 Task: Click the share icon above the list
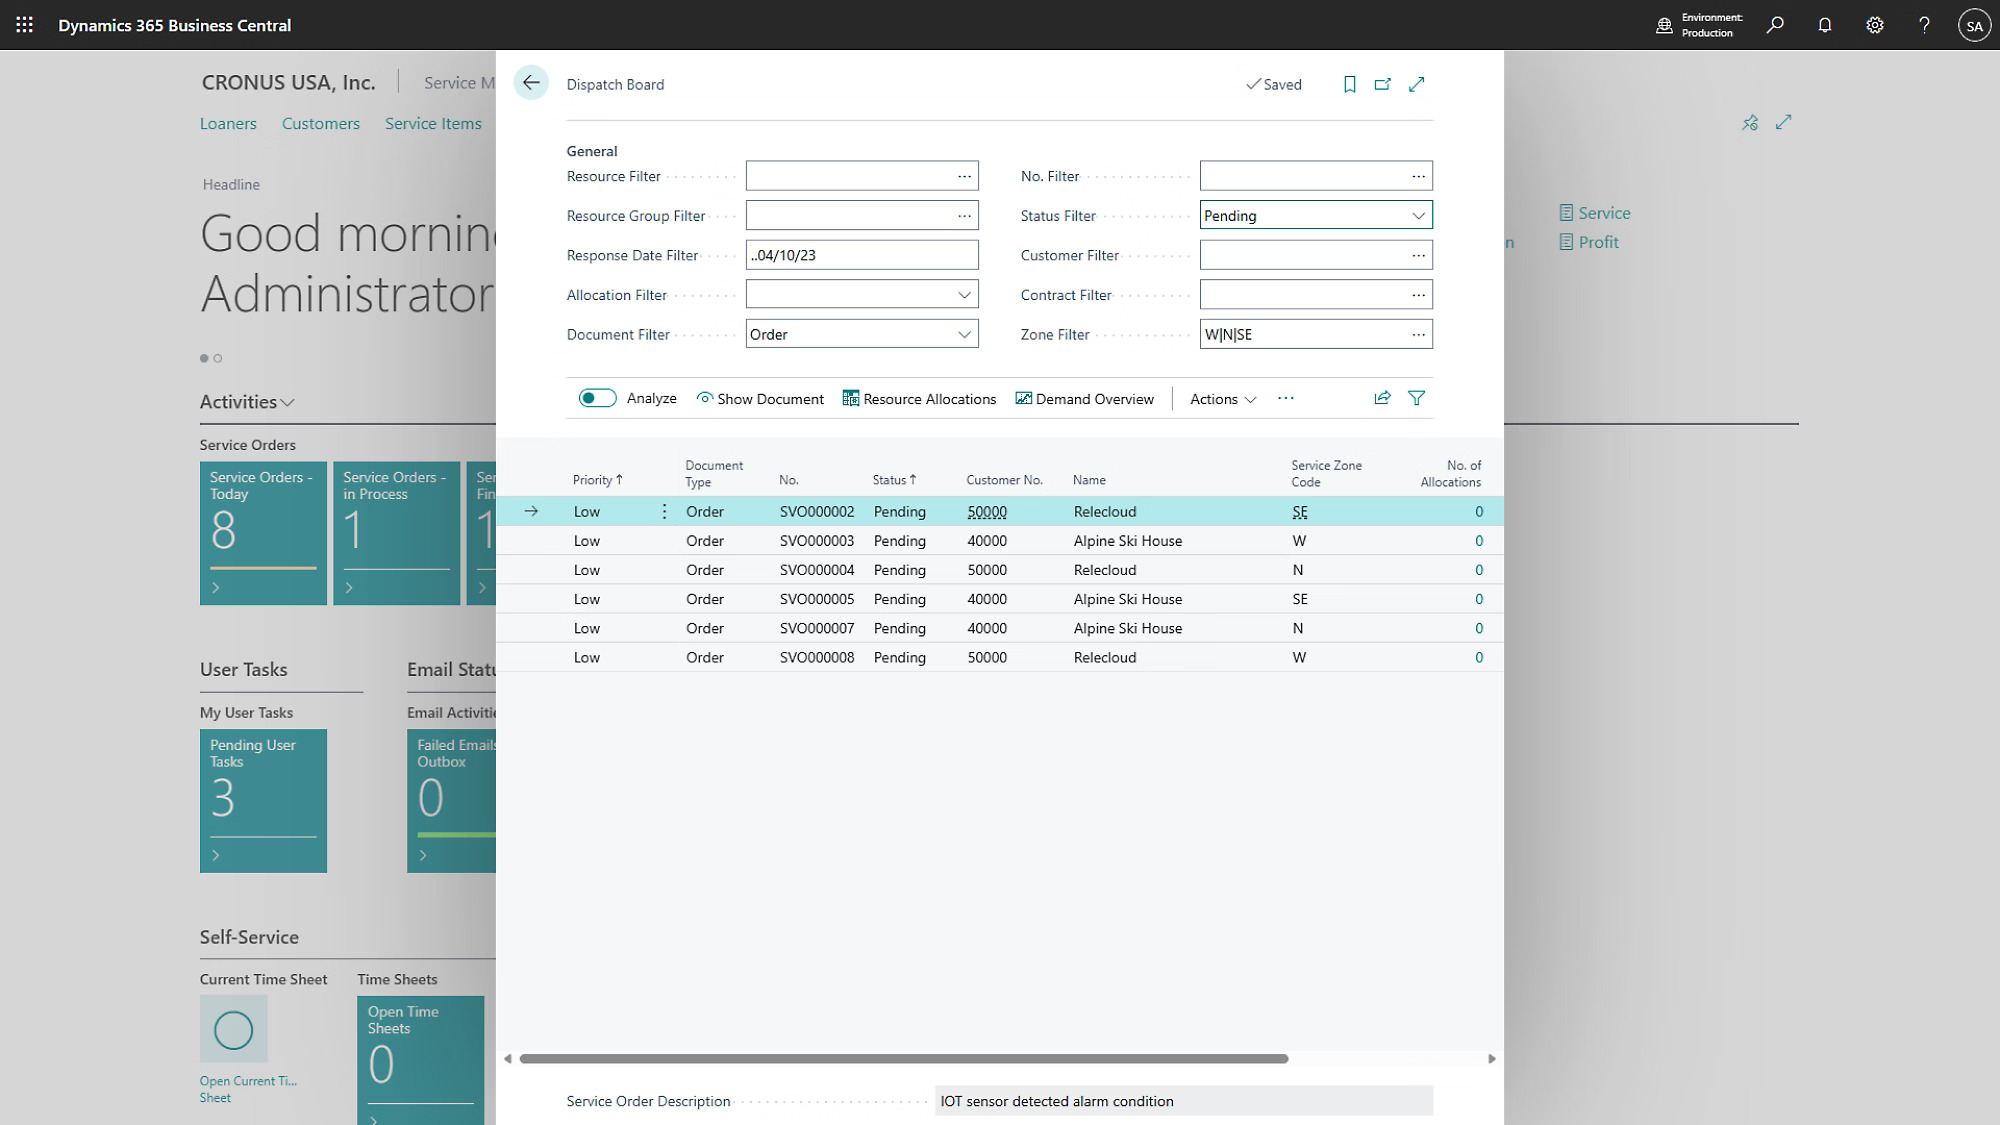click(x=1382, y=398)
